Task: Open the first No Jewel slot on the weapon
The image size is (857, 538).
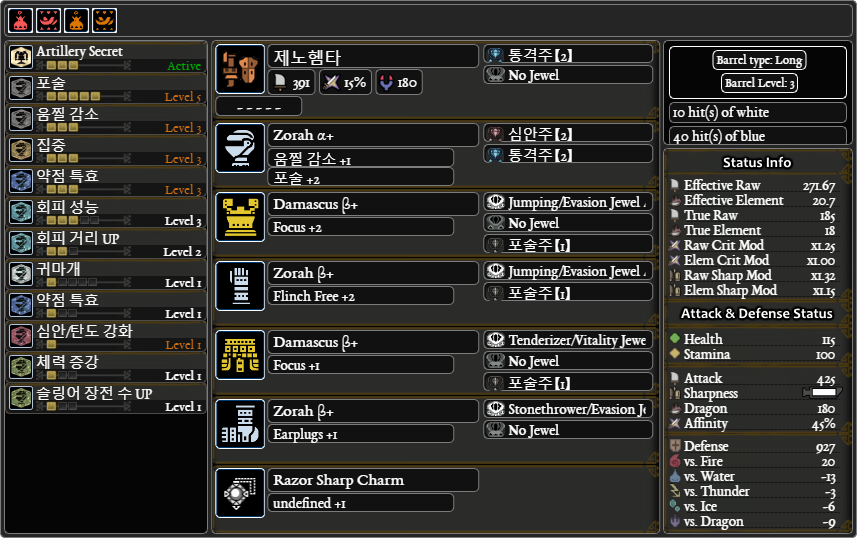Action: coord(568,75)
